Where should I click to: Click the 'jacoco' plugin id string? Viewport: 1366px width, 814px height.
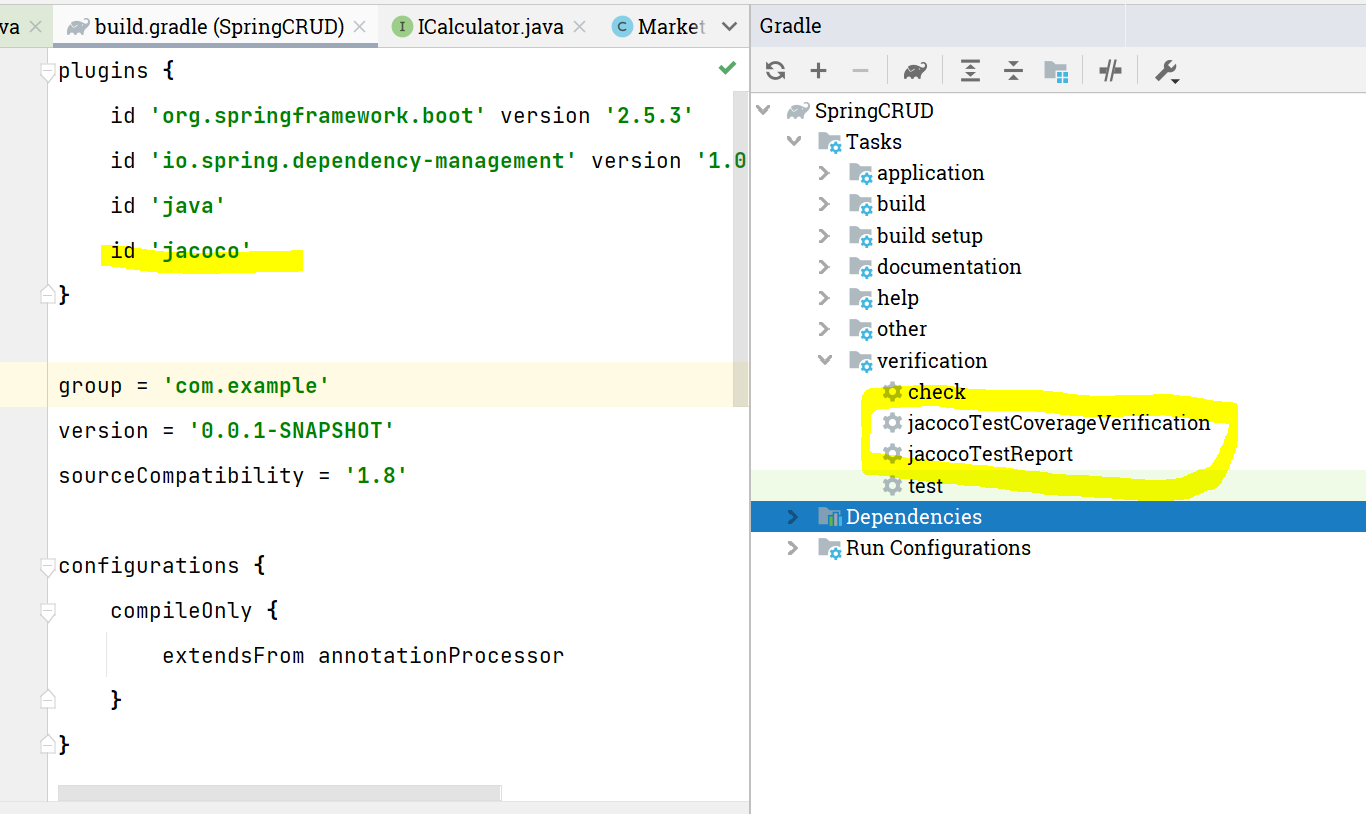click(201, 251)
